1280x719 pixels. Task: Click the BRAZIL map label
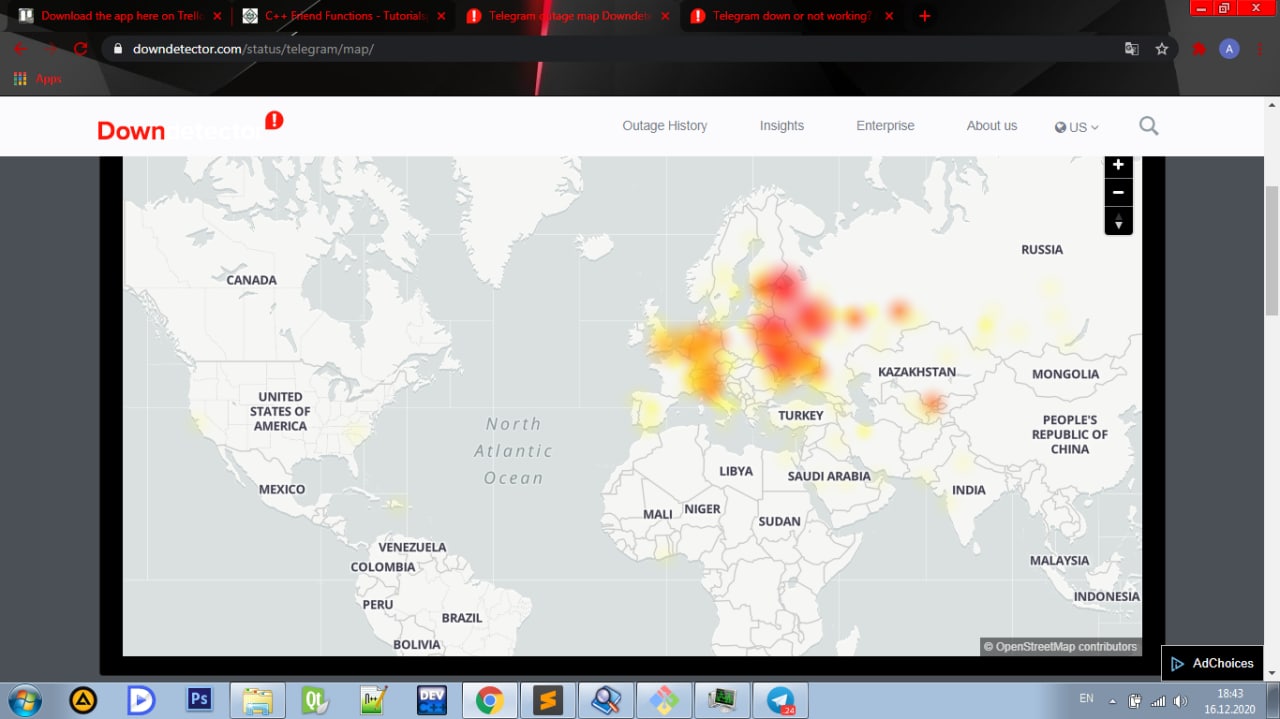click(x=462, y=618)
